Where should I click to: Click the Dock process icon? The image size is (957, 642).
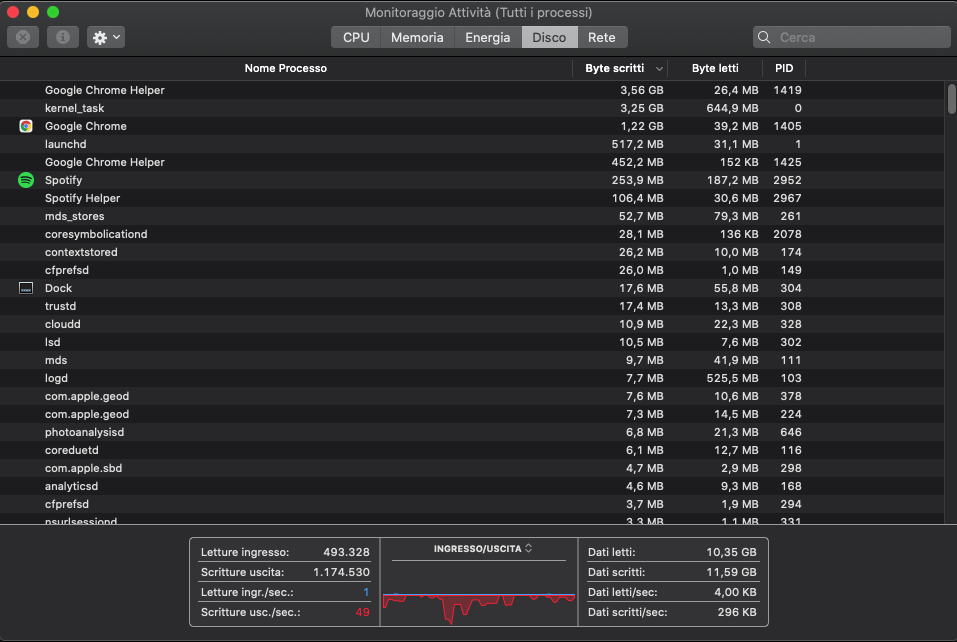click(x=26, y=288)
